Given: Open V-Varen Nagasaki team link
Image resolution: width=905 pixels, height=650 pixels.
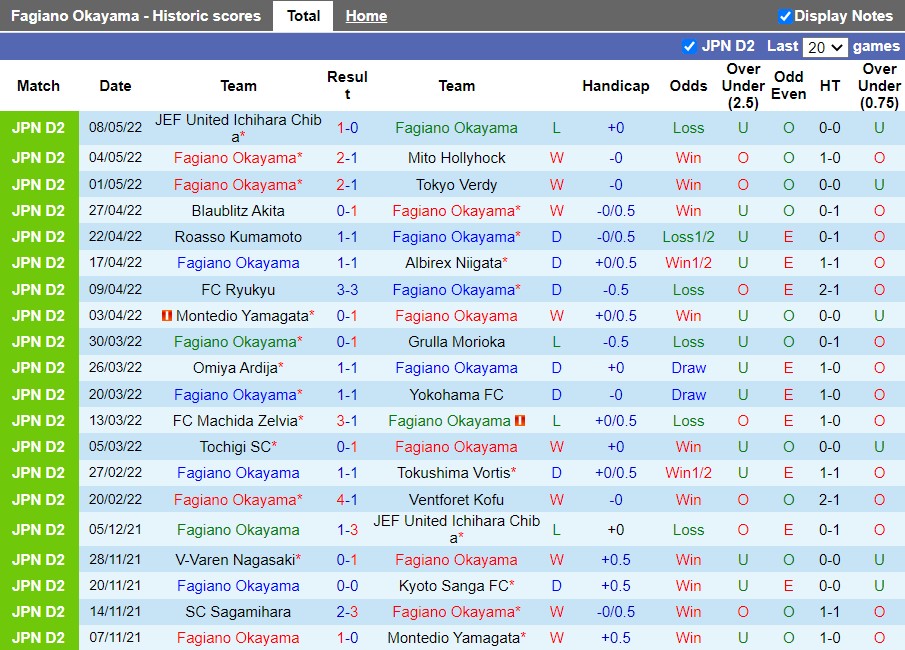Looking at the screenshot, I should coord(235,560).
